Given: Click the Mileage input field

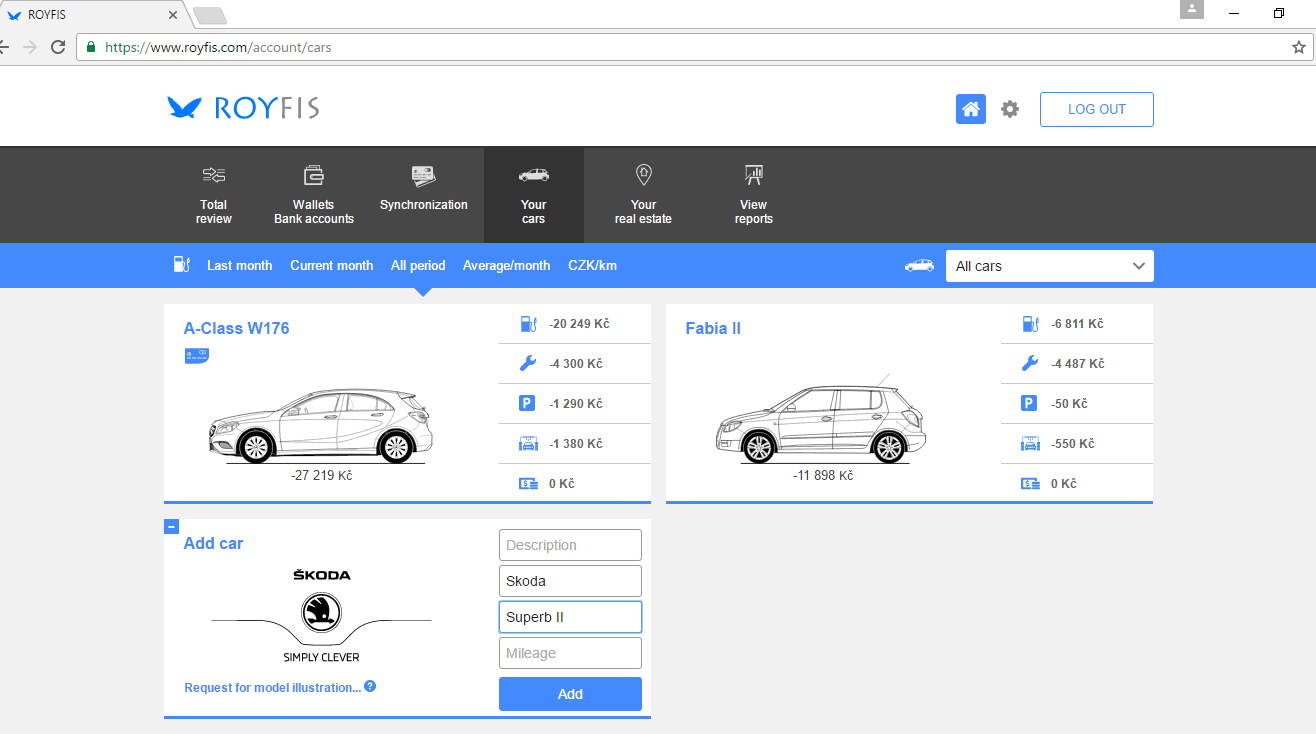Looking at the screenshot, I should pyautogui.click(x=570, y=653).
